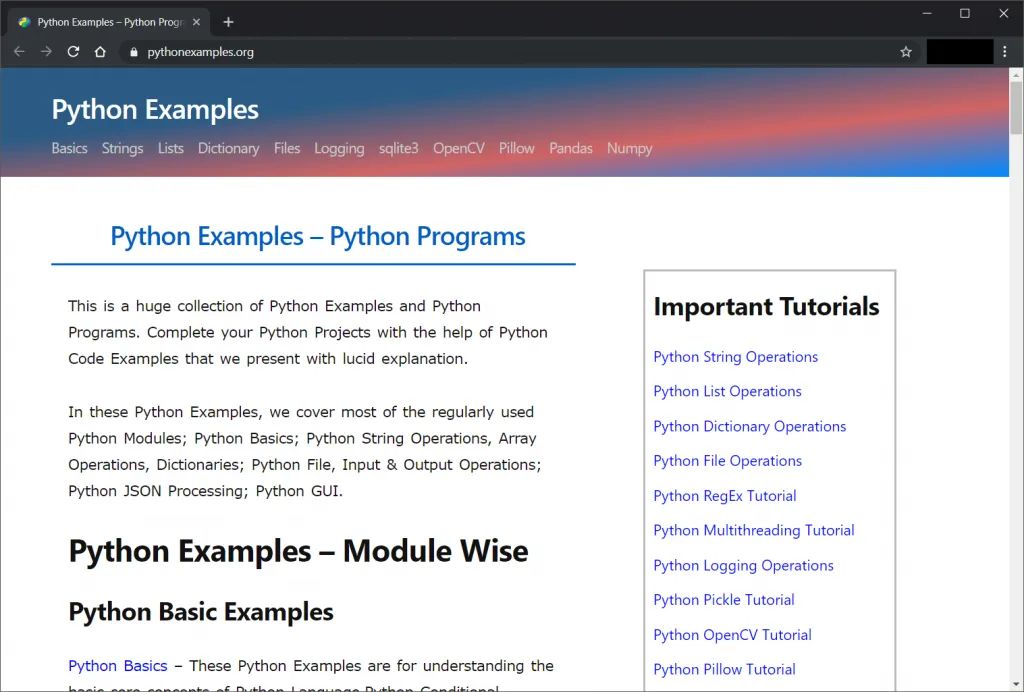
Task: Click the Python Examples site title
Action: pyautogui.click(x=155, y=110)
